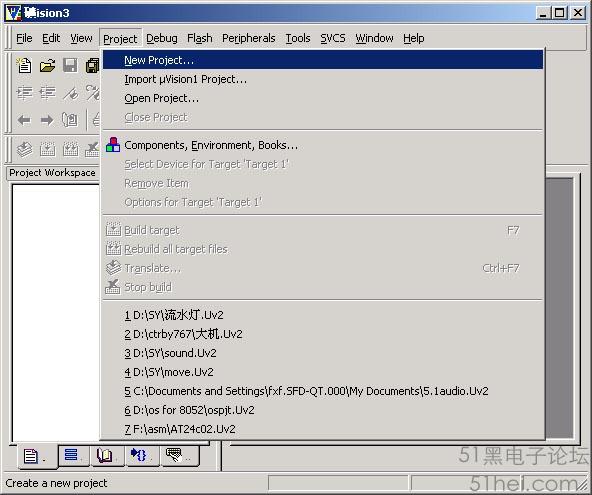Viewport: 592px width, 495px height.
Task: Switch to the Regs workspace tab
Action: point(74,455)
